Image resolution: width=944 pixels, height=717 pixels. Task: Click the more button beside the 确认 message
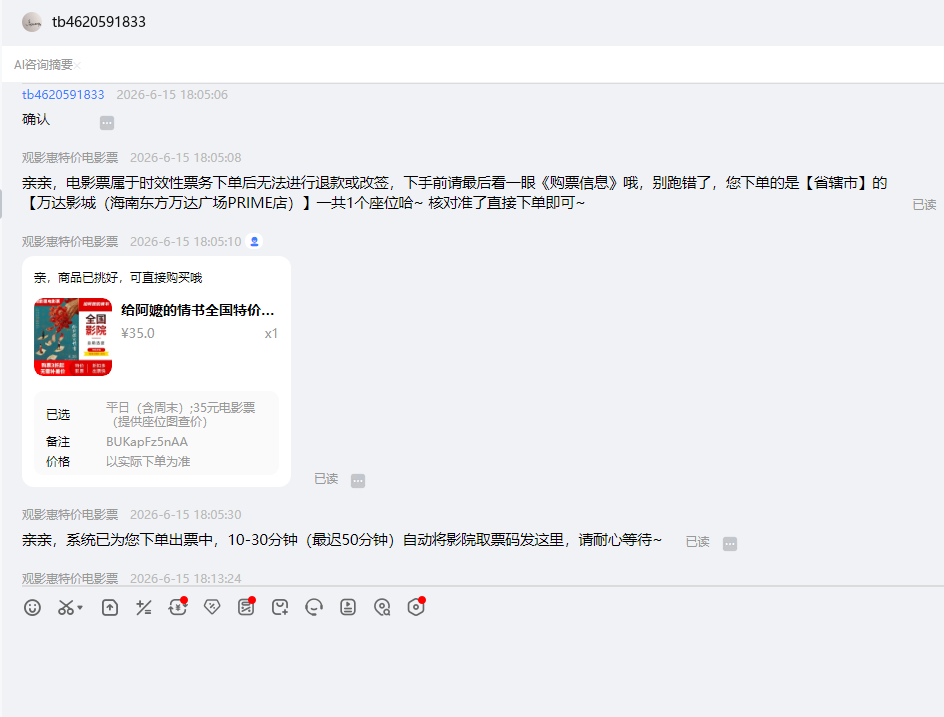click(107, 123)
